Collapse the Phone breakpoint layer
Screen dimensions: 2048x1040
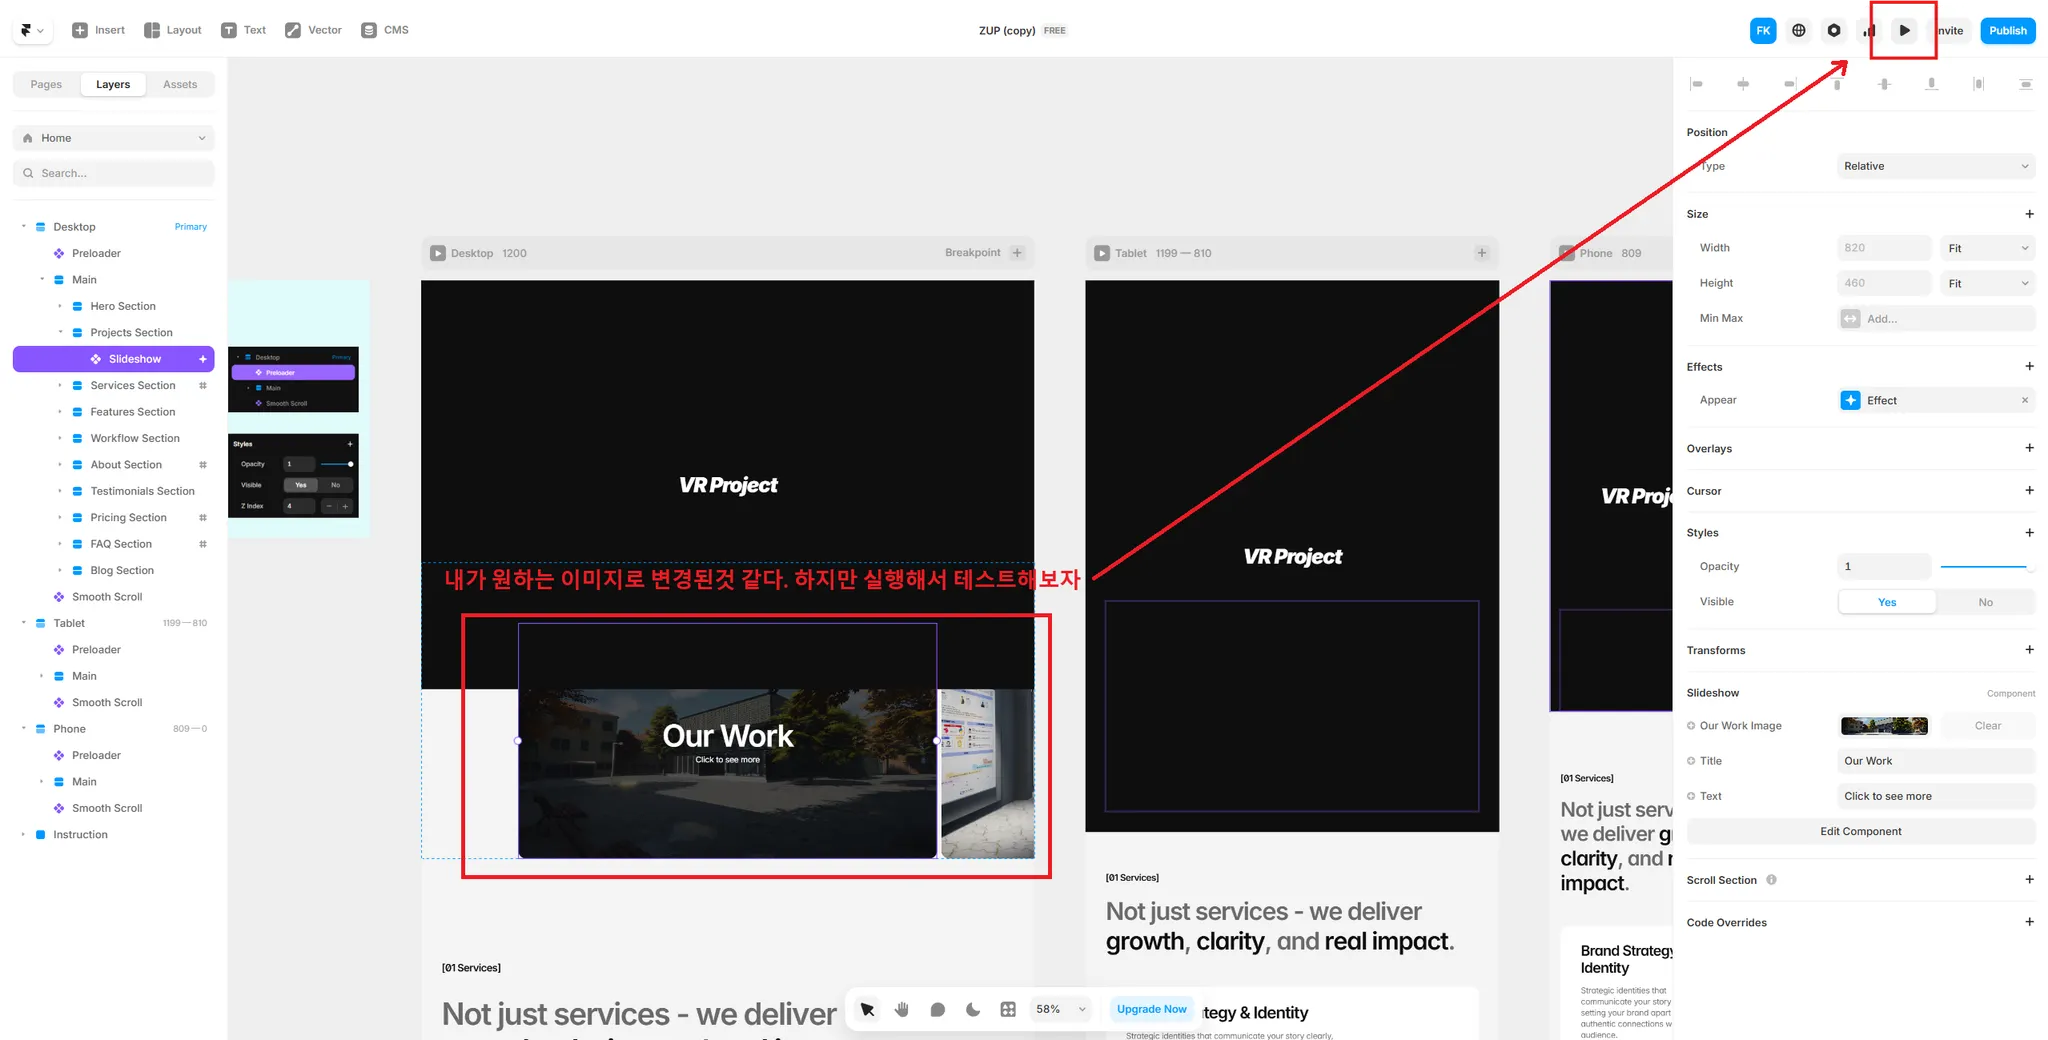tap(23, 729)
